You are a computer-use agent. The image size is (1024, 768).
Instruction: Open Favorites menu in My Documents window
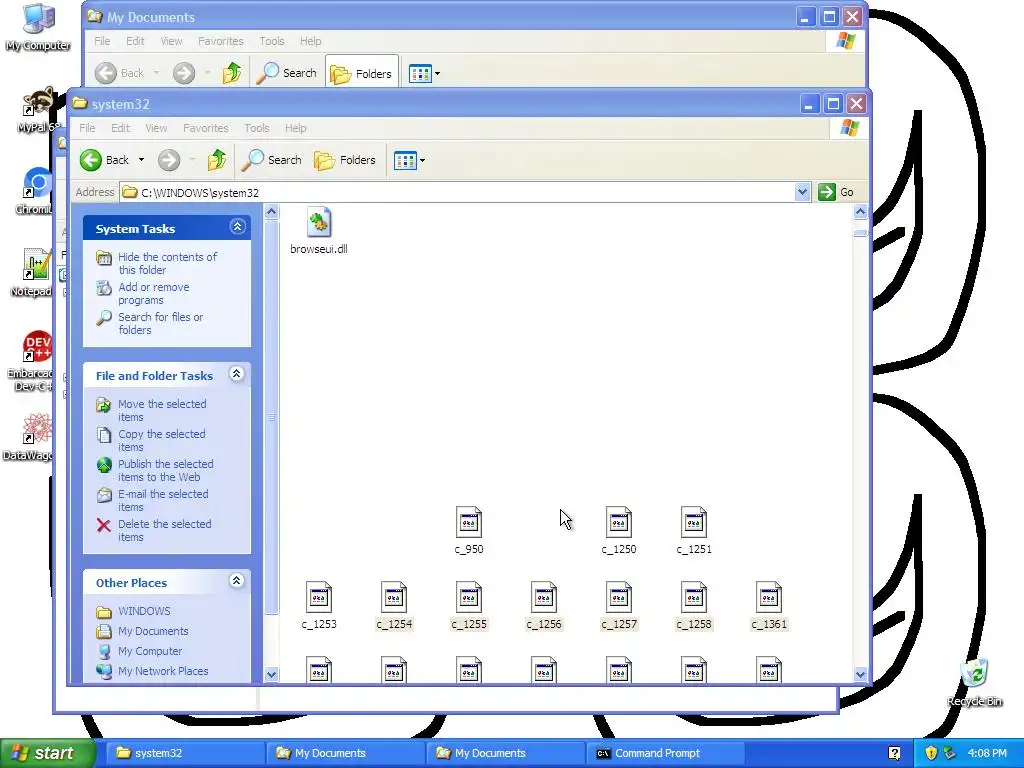[x=221, y=40]
